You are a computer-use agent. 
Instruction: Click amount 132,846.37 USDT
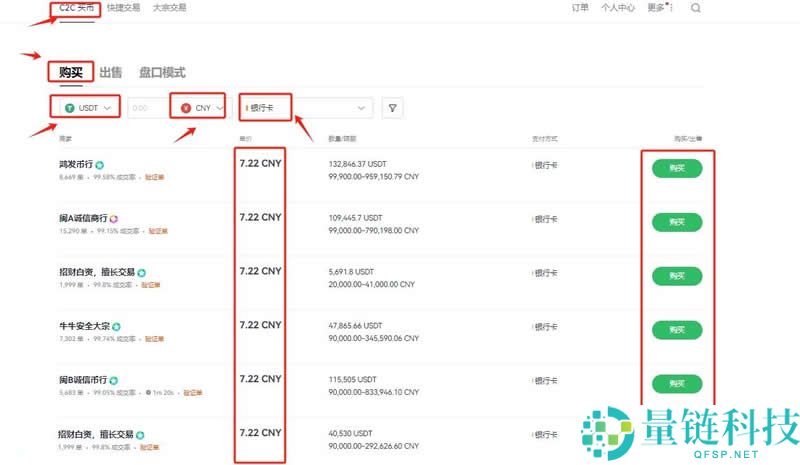pyautogui.click(x=358, y=164)
